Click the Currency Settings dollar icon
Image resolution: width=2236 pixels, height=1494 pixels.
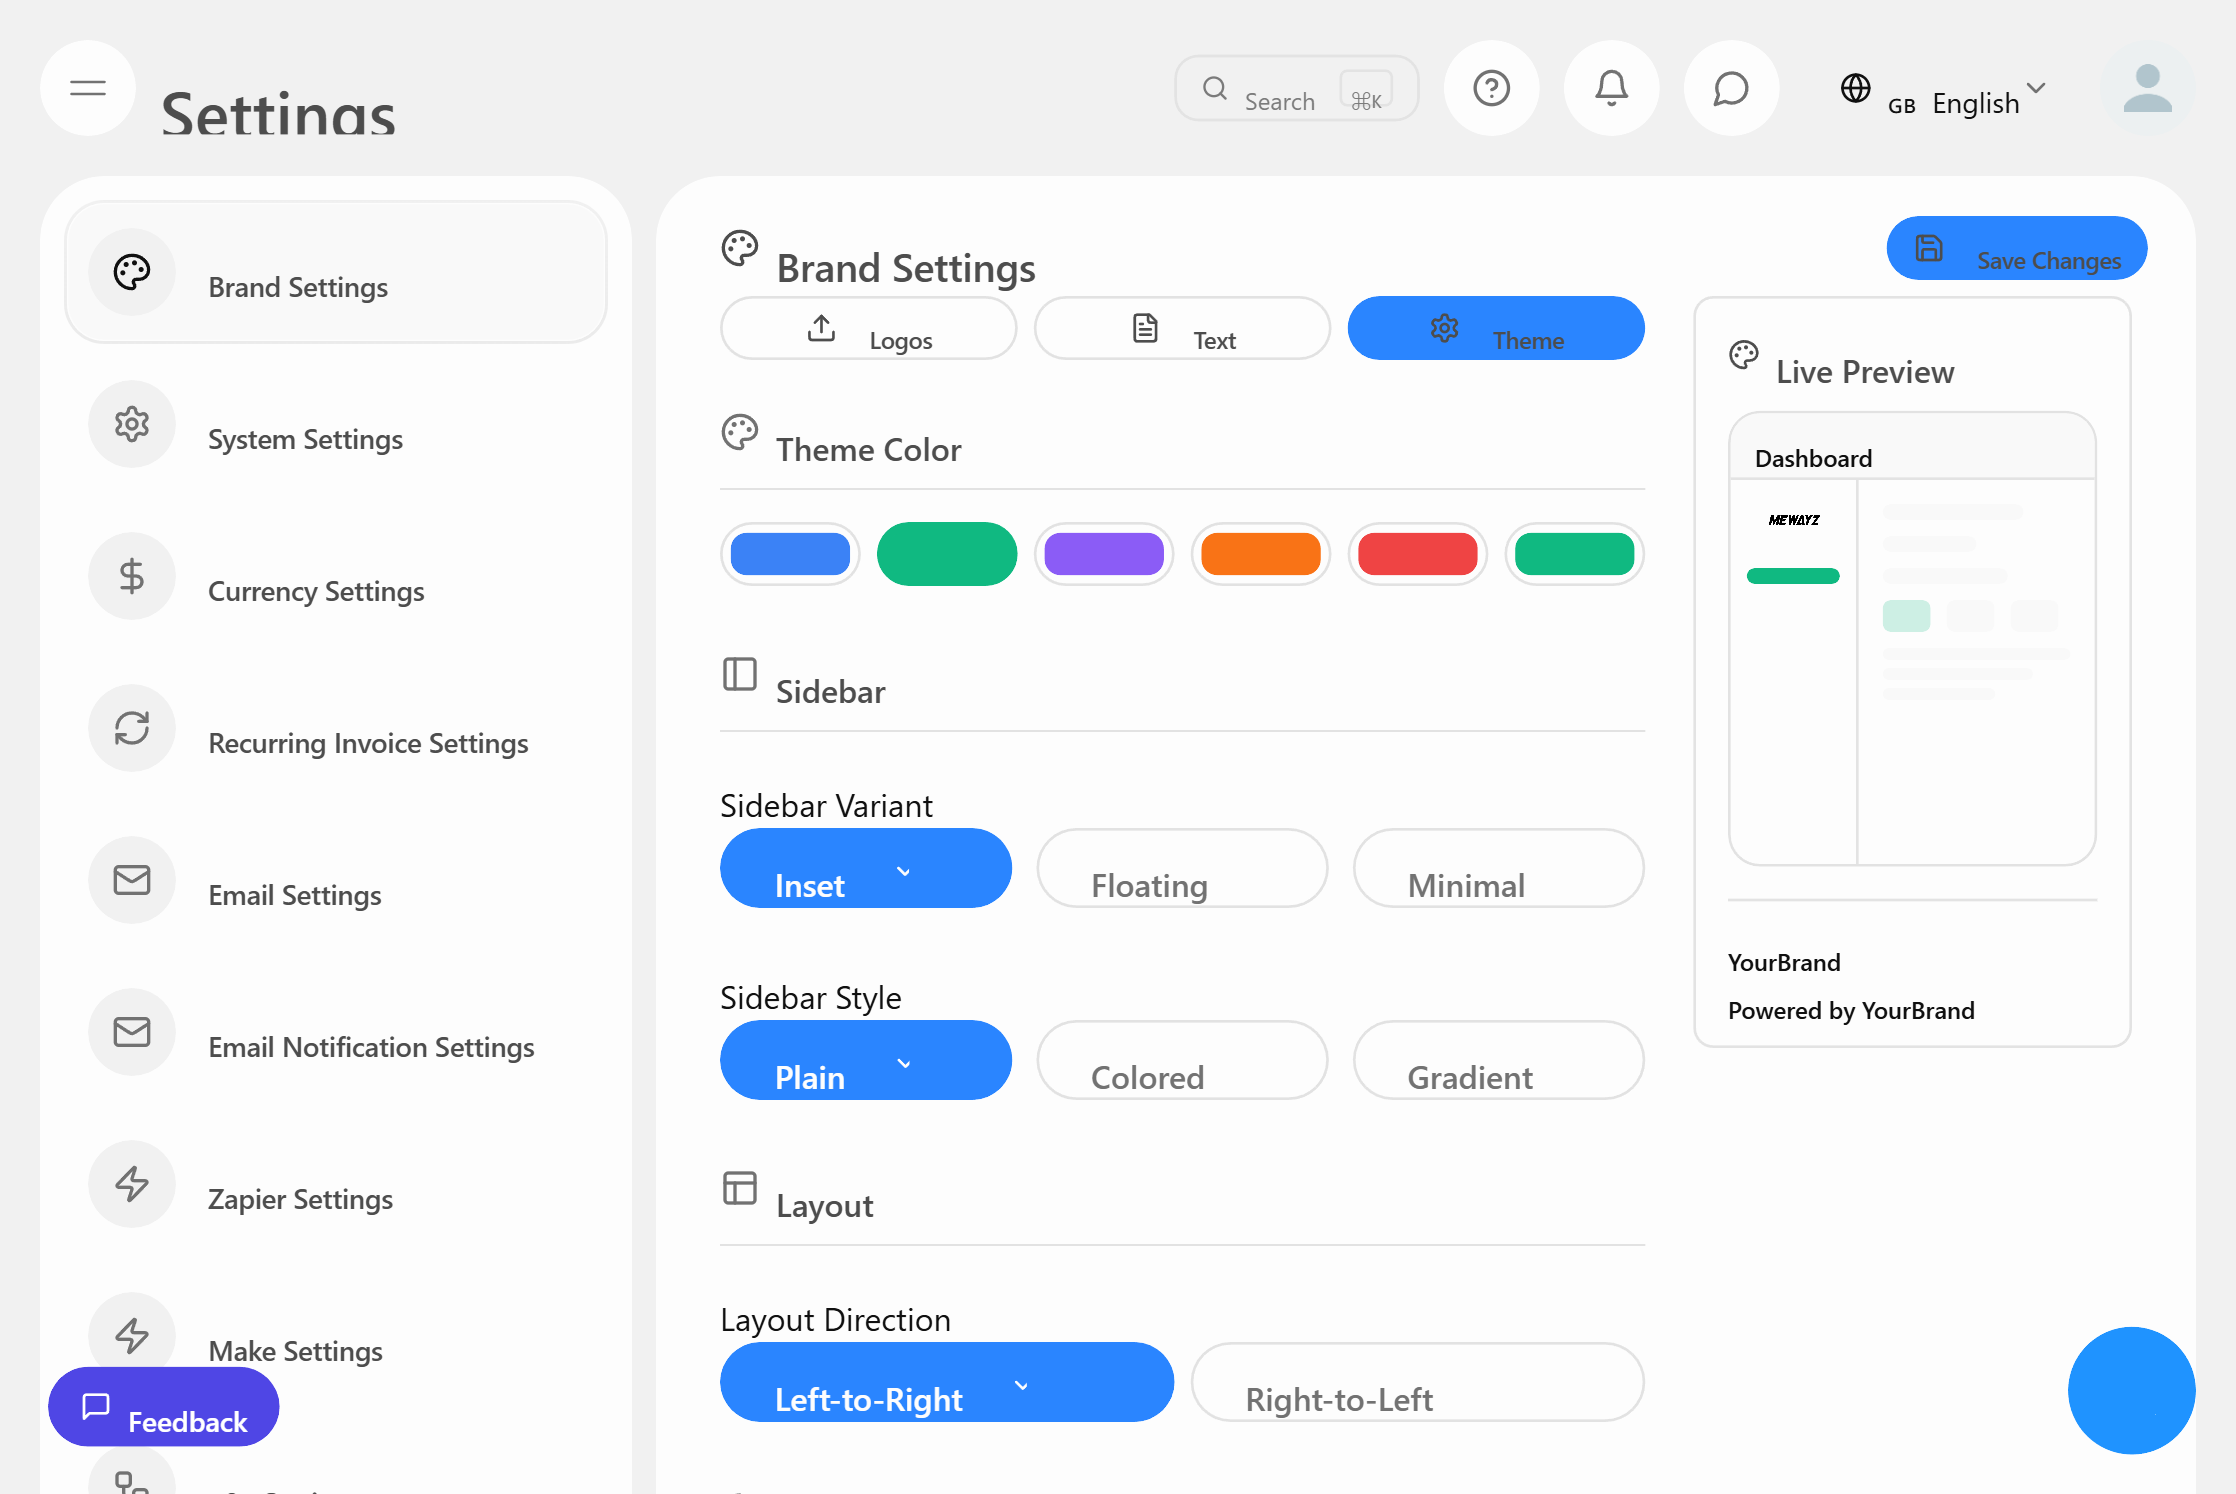tap(132, 576)
